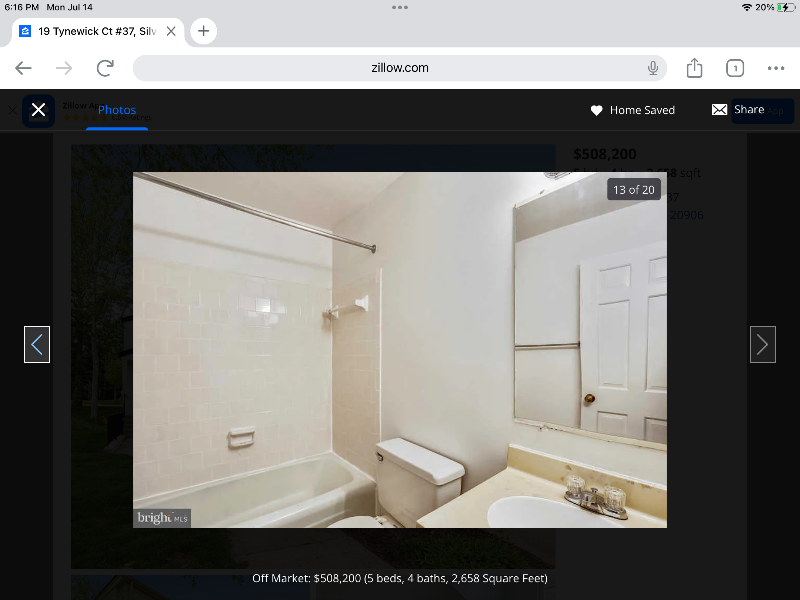Tap the microphone in the address bar
Viewport: 800px width, 600px height.
(x=653, y=68)
